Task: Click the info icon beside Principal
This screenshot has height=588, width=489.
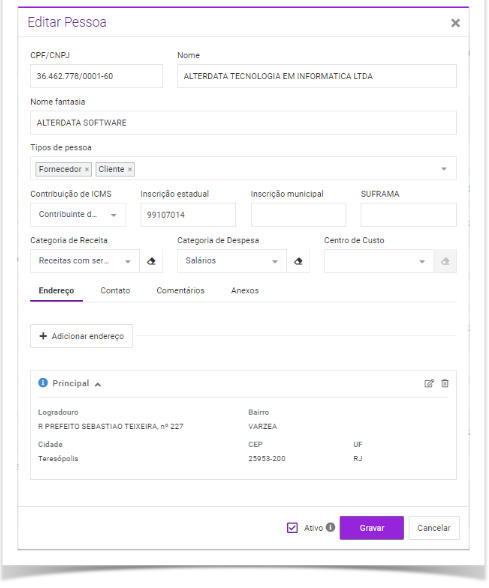Action: tap(43, 382)
